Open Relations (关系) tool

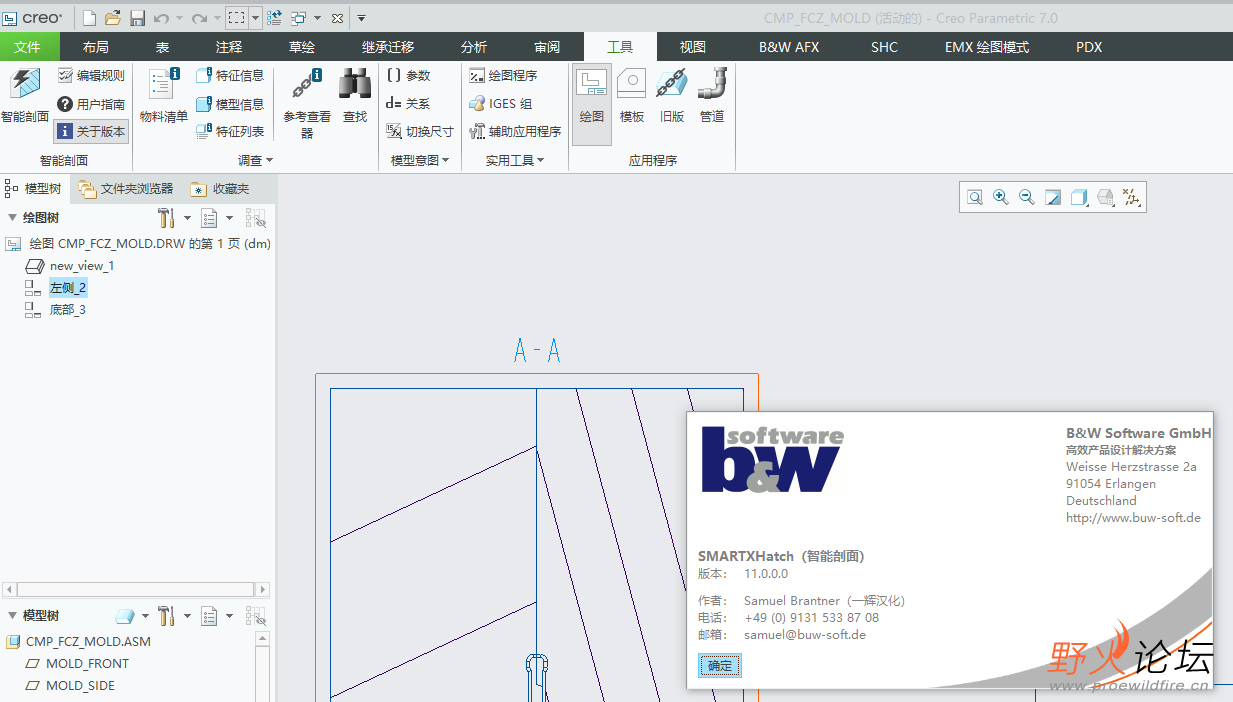(408, 104)
